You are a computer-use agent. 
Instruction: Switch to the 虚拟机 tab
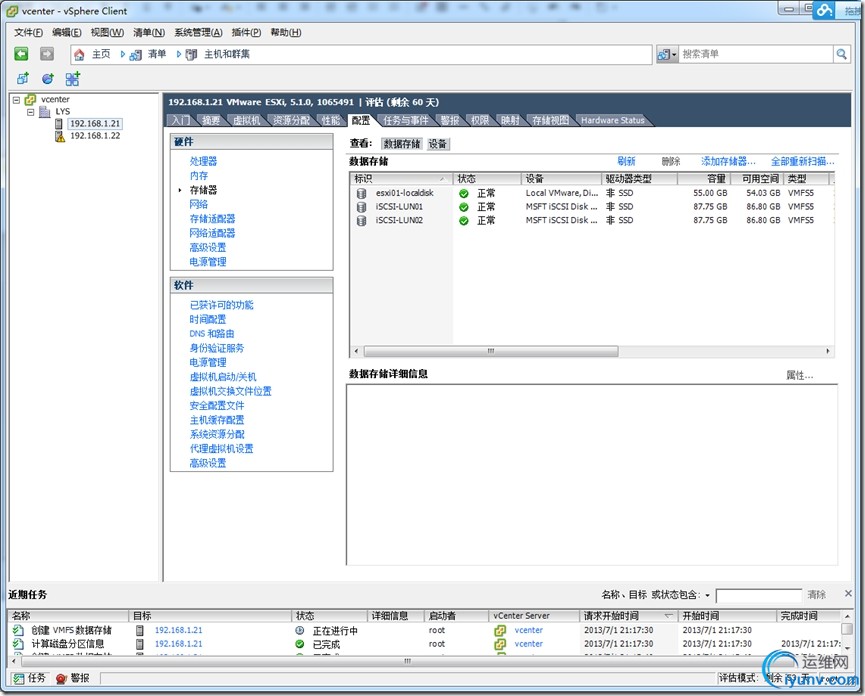click(246, 120)
